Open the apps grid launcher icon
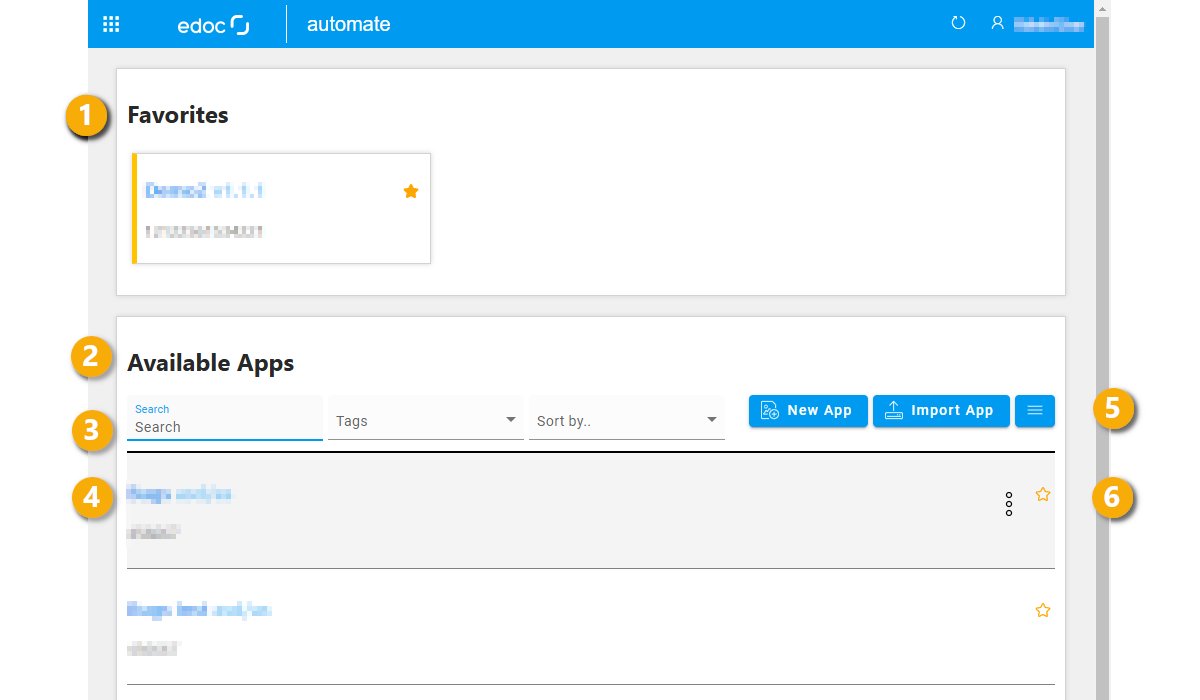The height and width of the screenshot is (700, 1200). point(111,23)
